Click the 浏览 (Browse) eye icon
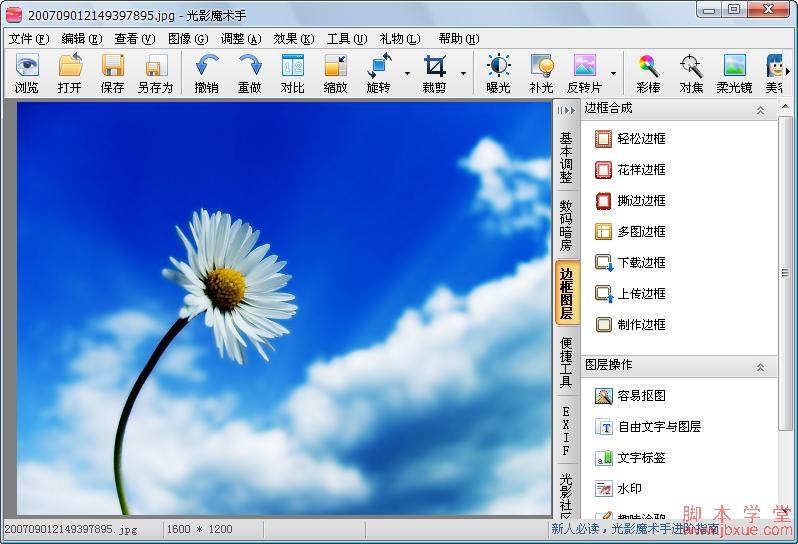Screen dimensions: 798x544 click(26, 66)
